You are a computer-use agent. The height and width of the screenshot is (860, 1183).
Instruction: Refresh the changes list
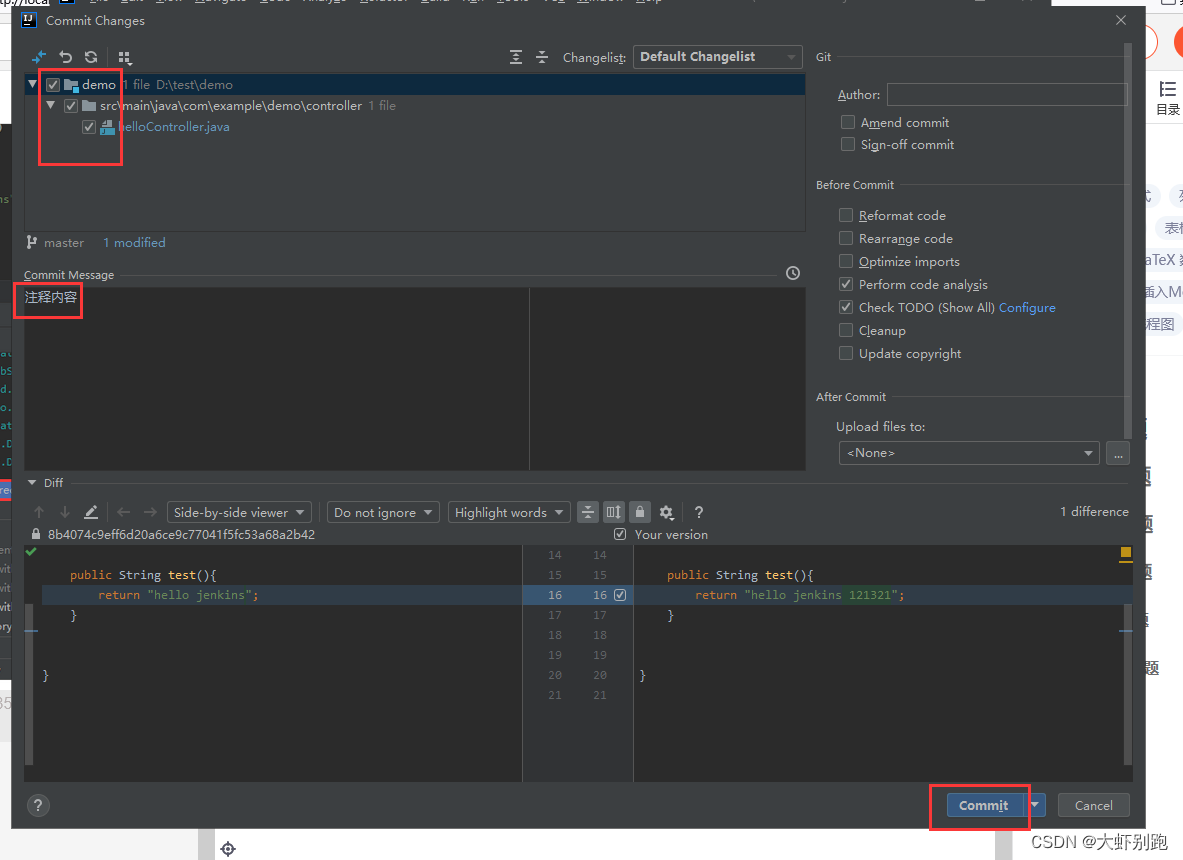pos(91,58)
